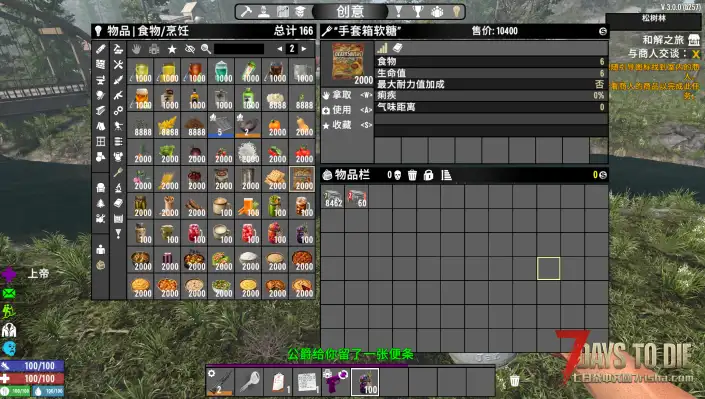Focus the item search text field
This screenshot has width=705, height=399.
point(239,49)
